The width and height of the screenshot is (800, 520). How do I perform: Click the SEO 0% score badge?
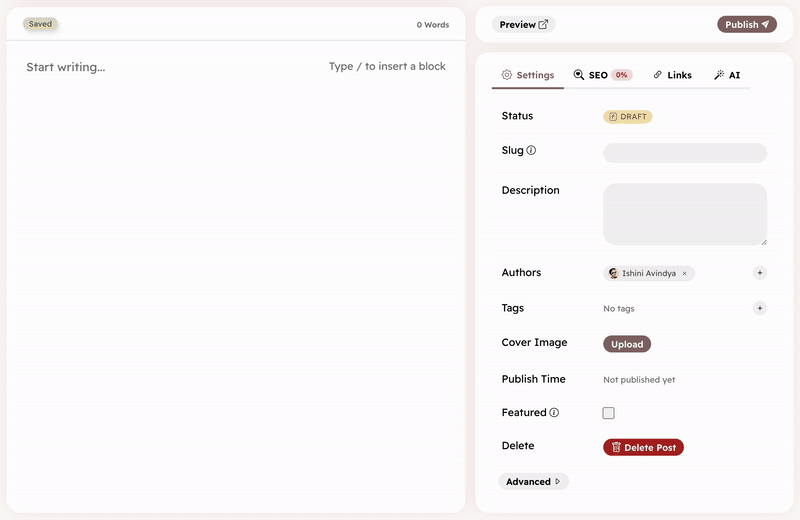[x=622, y=75]
